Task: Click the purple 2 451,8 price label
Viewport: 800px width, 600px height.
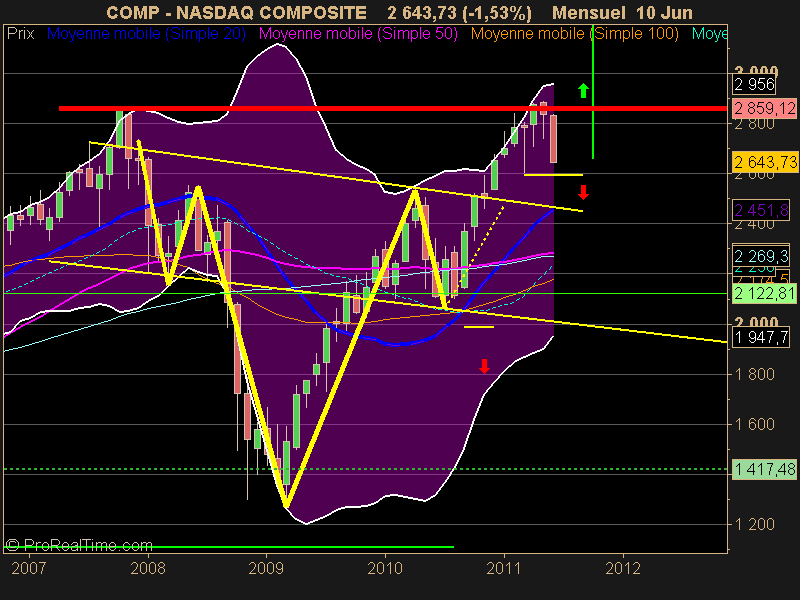Action: pyautogui.click(x=761, y=210)
